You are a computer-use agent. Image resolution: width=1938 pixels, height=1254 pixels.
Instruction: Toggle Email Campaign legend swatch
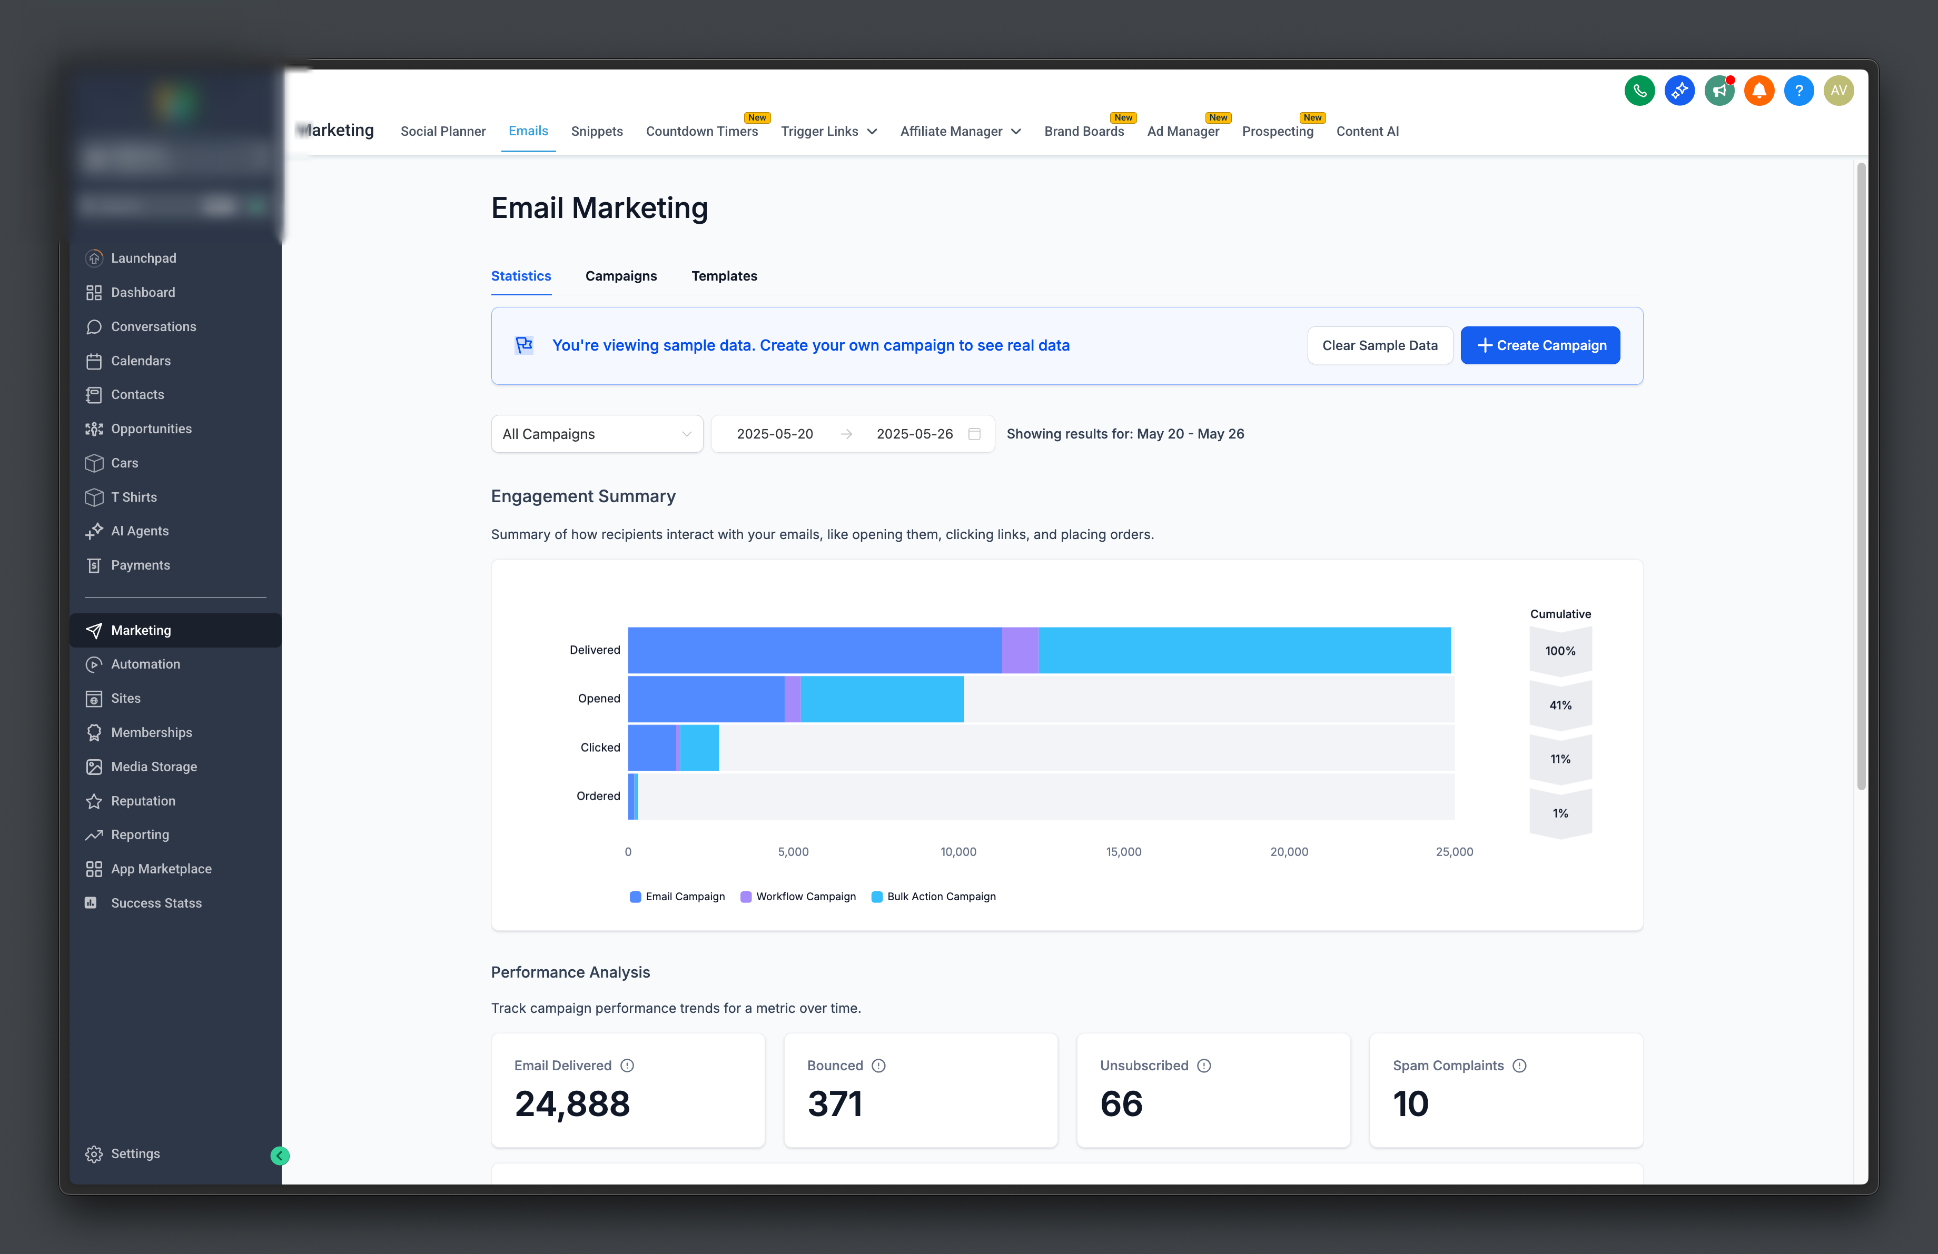click(x=635, y=897)
